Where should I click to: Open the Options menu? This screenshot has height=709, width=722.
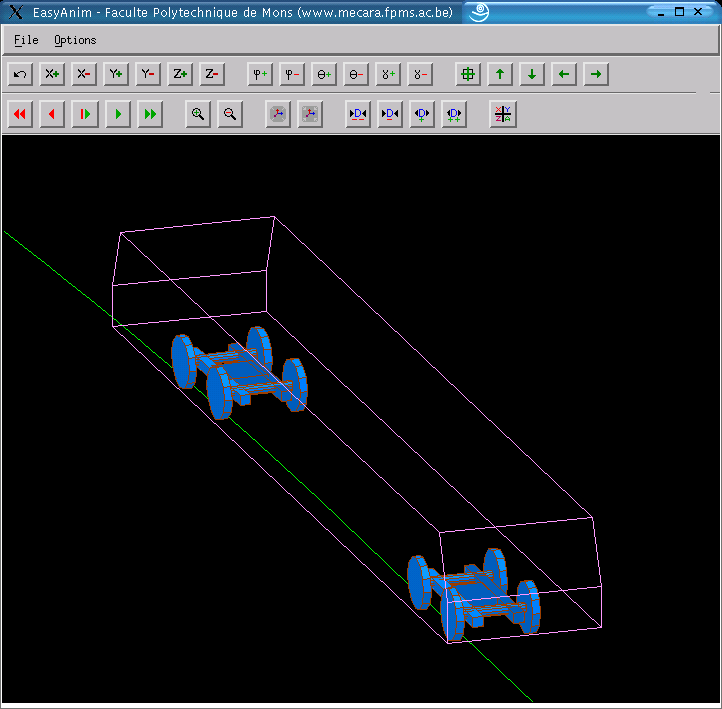coord(75,40)
